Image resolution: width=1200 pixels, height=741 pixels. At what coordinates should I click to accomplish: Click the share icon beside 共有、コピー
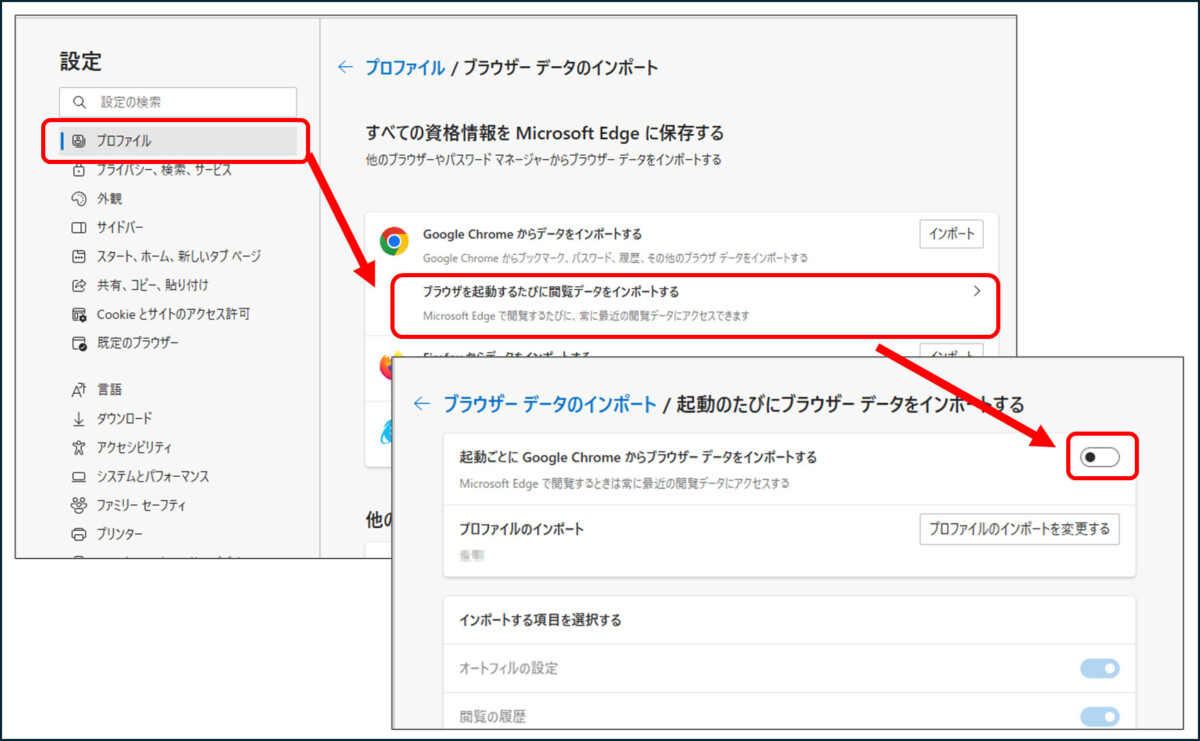pyautogui.click(x=79, y=285)
